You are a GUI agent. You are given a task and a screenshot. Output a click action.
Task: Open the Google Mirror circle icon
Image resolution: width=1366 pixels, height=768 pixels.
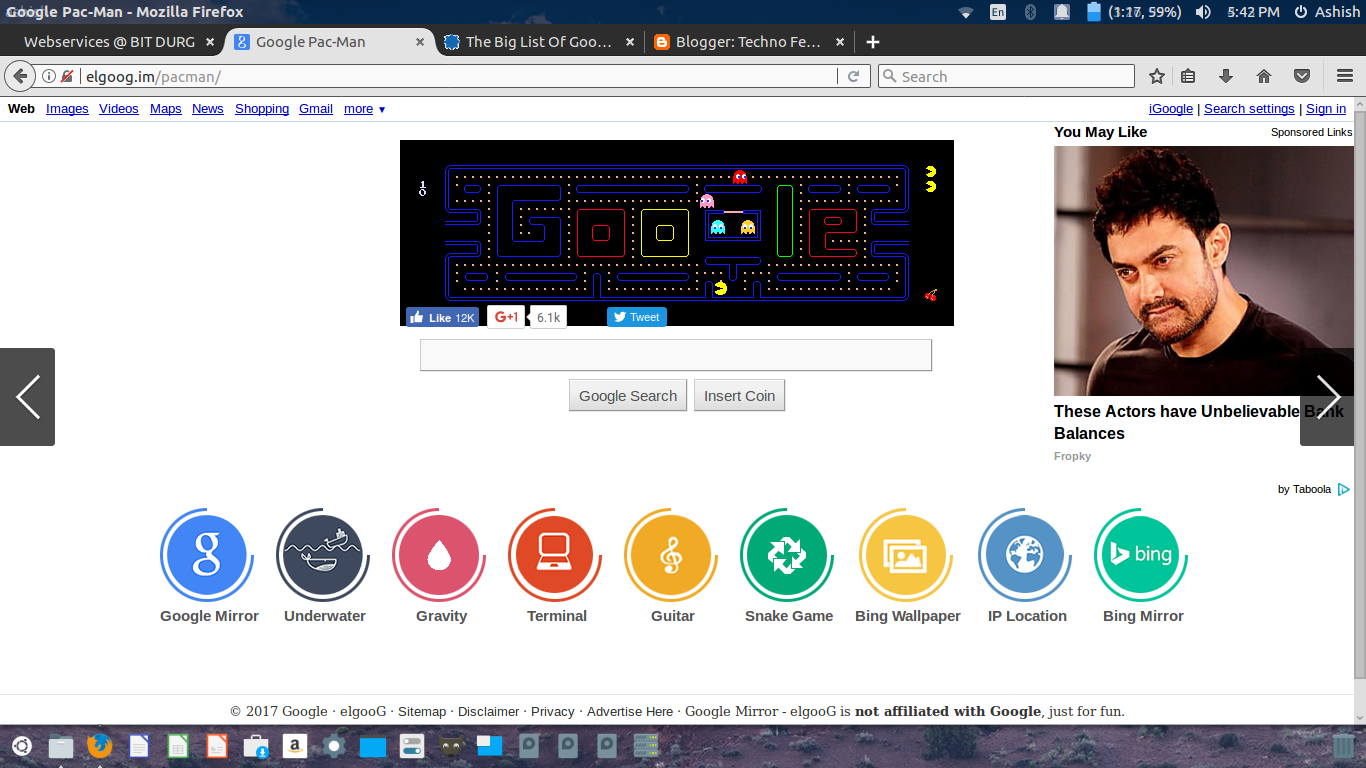click(206, 555)
